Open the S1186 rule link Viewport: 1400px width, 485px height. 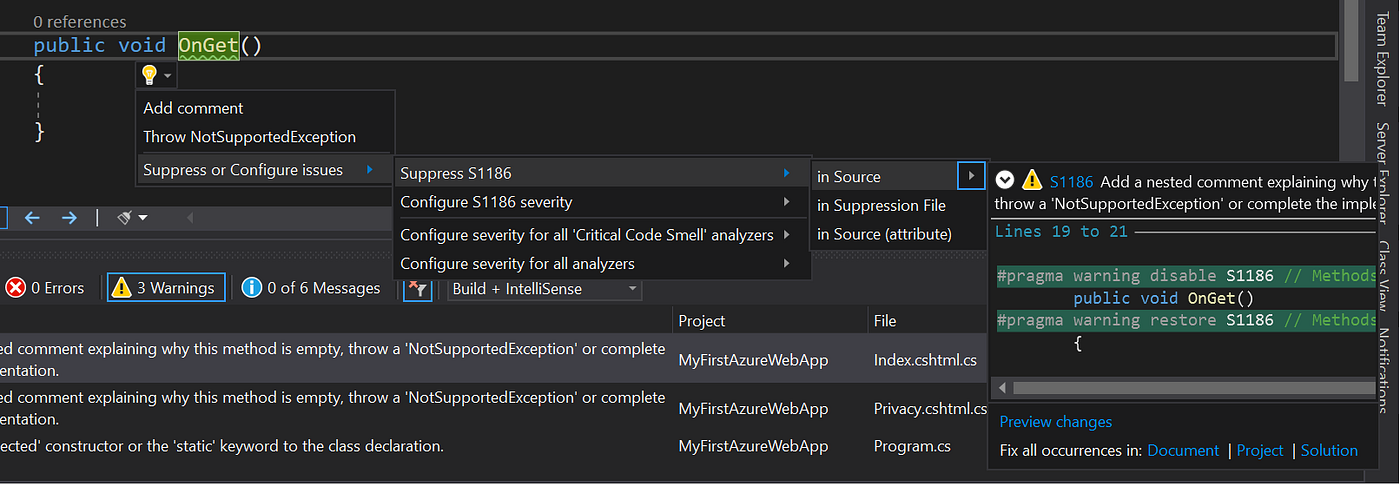1071,181
